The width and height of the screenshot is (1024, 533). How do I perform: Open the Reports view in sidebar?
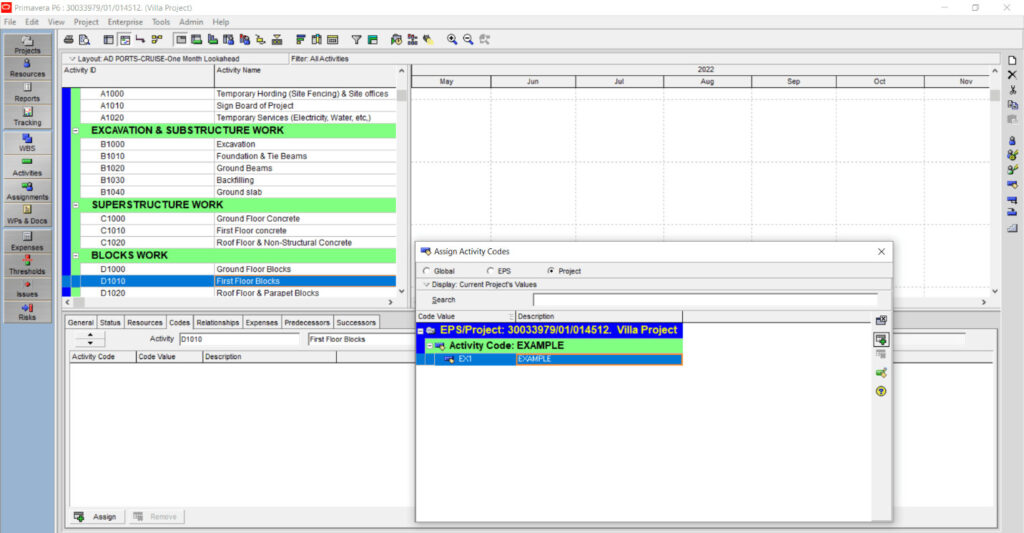27,92
